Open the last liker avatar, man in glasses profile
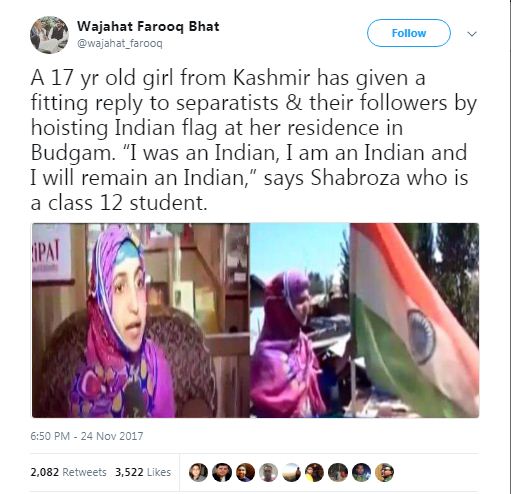Screen dimensions: 511x494 pyautogui.click(x=384, y=472)
